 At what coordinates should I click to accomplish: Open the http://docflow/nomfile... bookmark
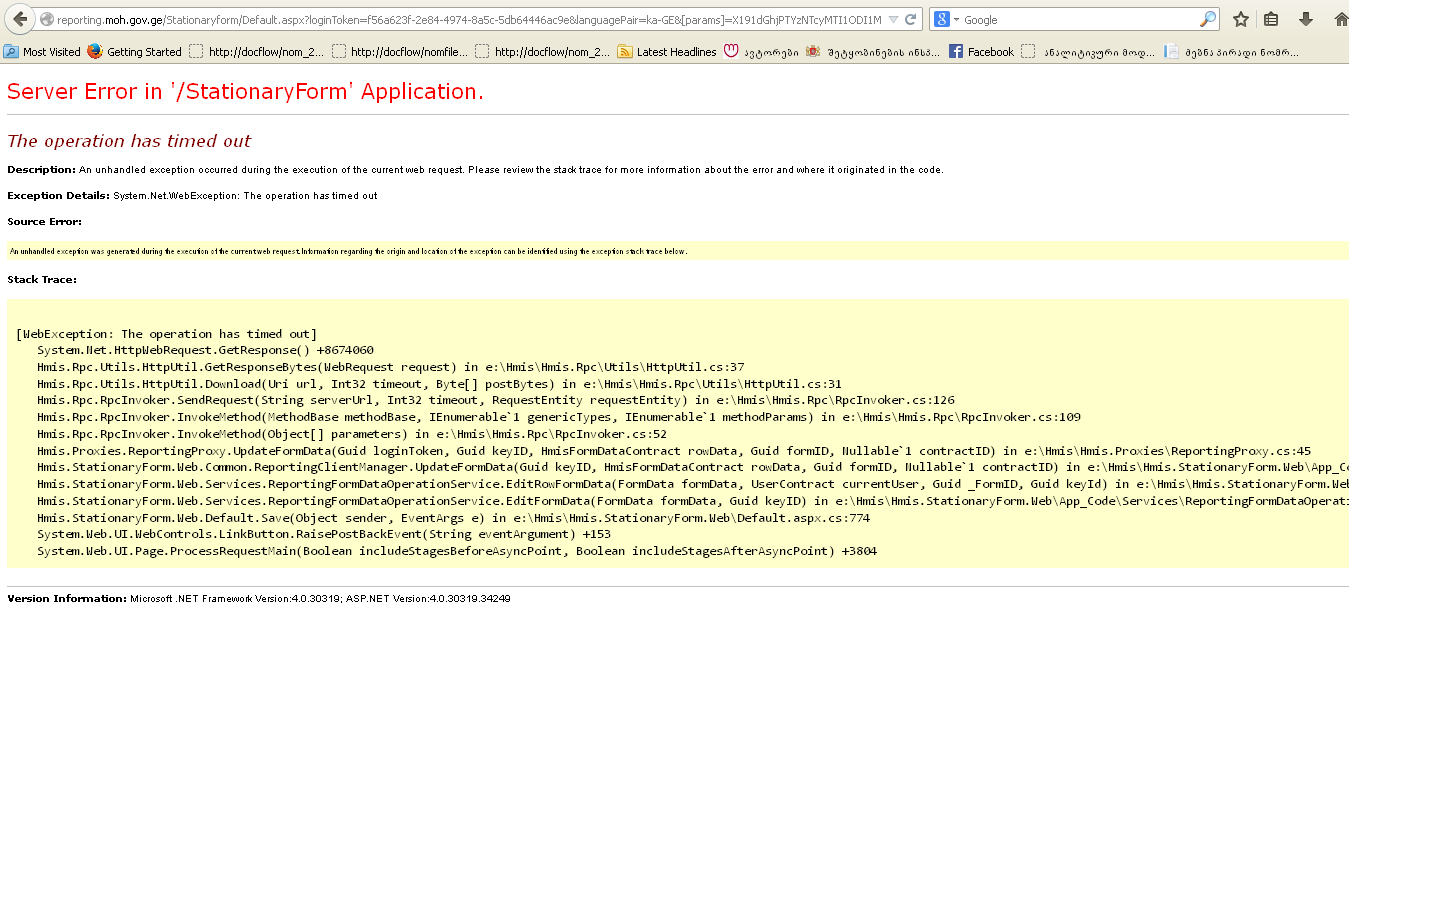(x=400, y=52)
